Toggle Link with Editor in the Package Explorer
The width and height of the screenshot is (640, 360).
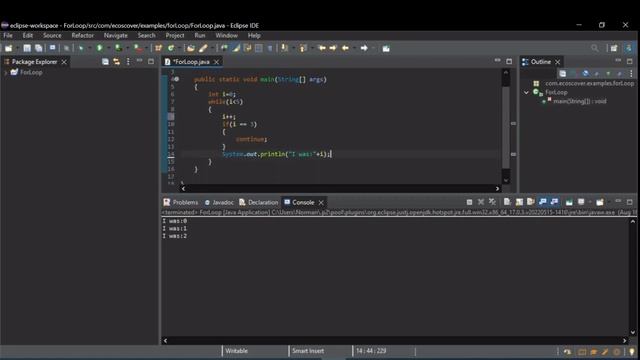coord(117,62)
